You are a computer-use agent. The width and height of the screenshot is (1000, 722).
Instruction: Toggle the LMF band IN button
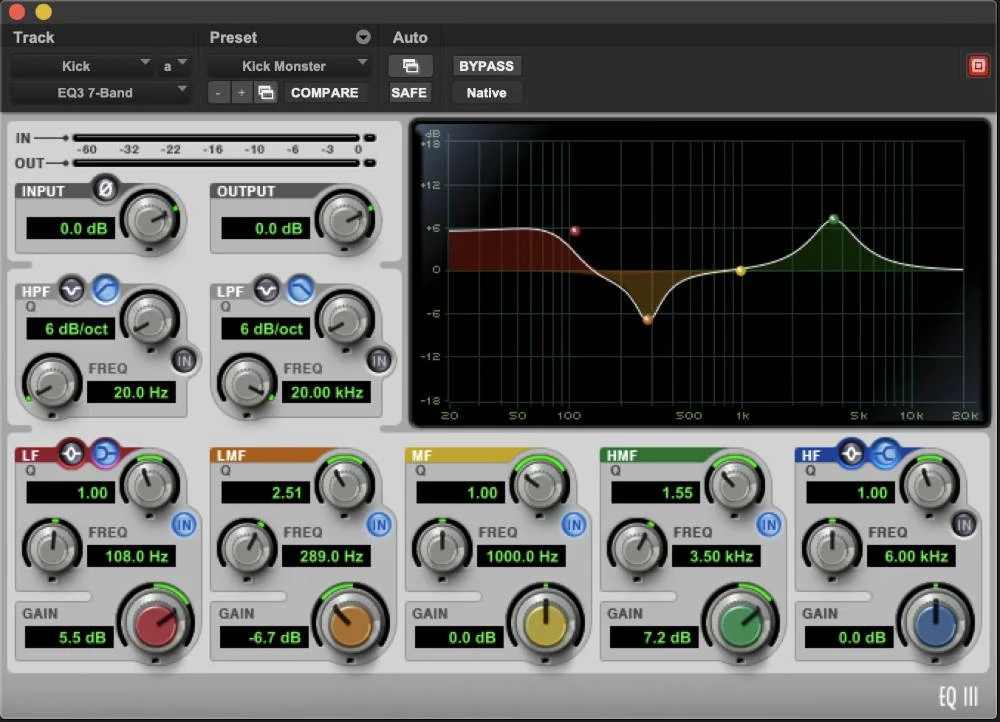click(x=380, y=524)
